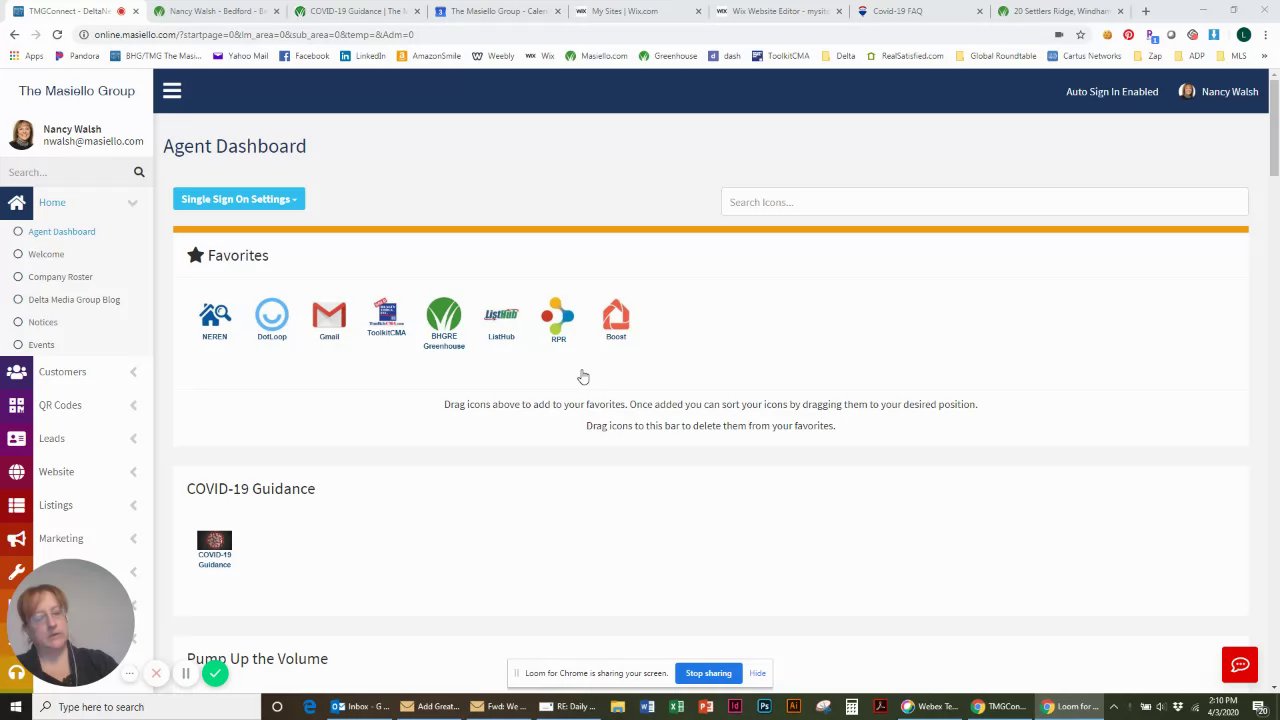Open Outlook Inbox on taskbar
The height and width of the screenshot is (720, 1280).
[361, 707]
